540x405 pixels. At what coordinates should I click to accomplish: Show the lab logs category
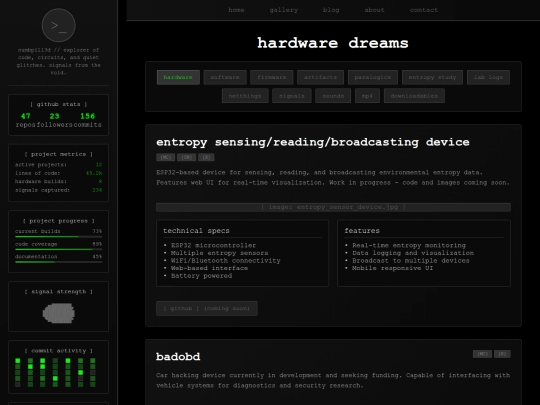(488, 77)
